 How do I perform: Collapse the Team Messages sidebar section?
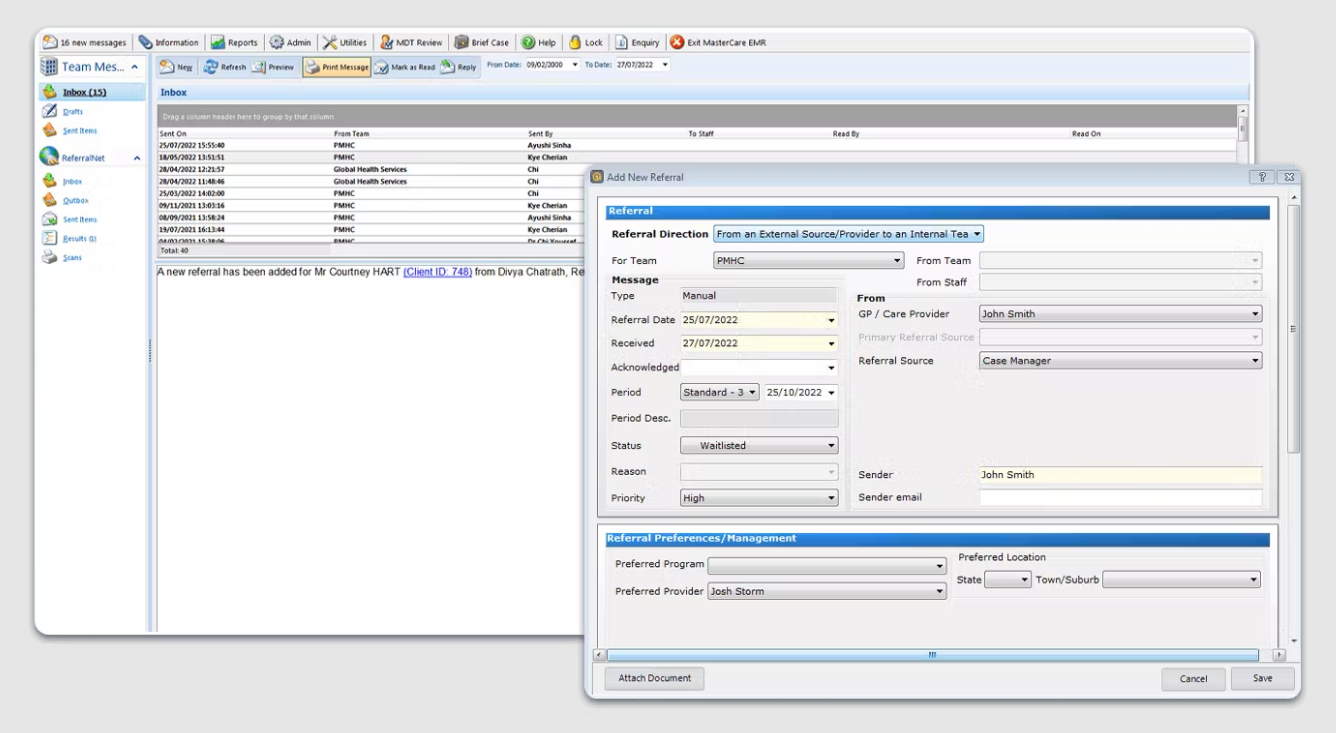tap(135, 67)
